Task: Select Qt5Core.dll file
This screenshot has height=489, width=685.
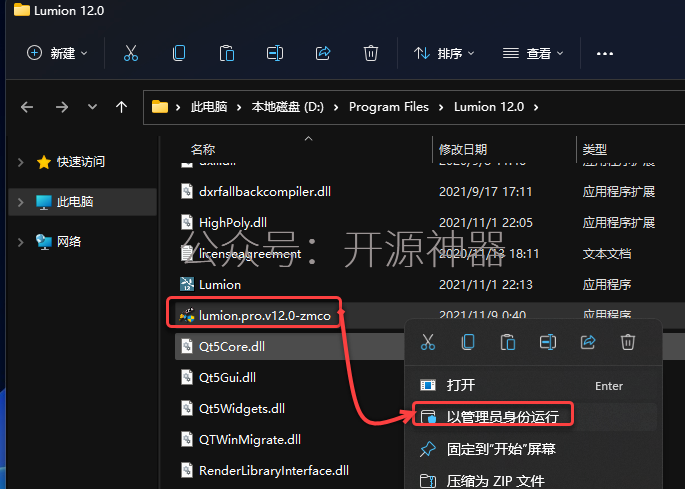Action: coord(232,347)
